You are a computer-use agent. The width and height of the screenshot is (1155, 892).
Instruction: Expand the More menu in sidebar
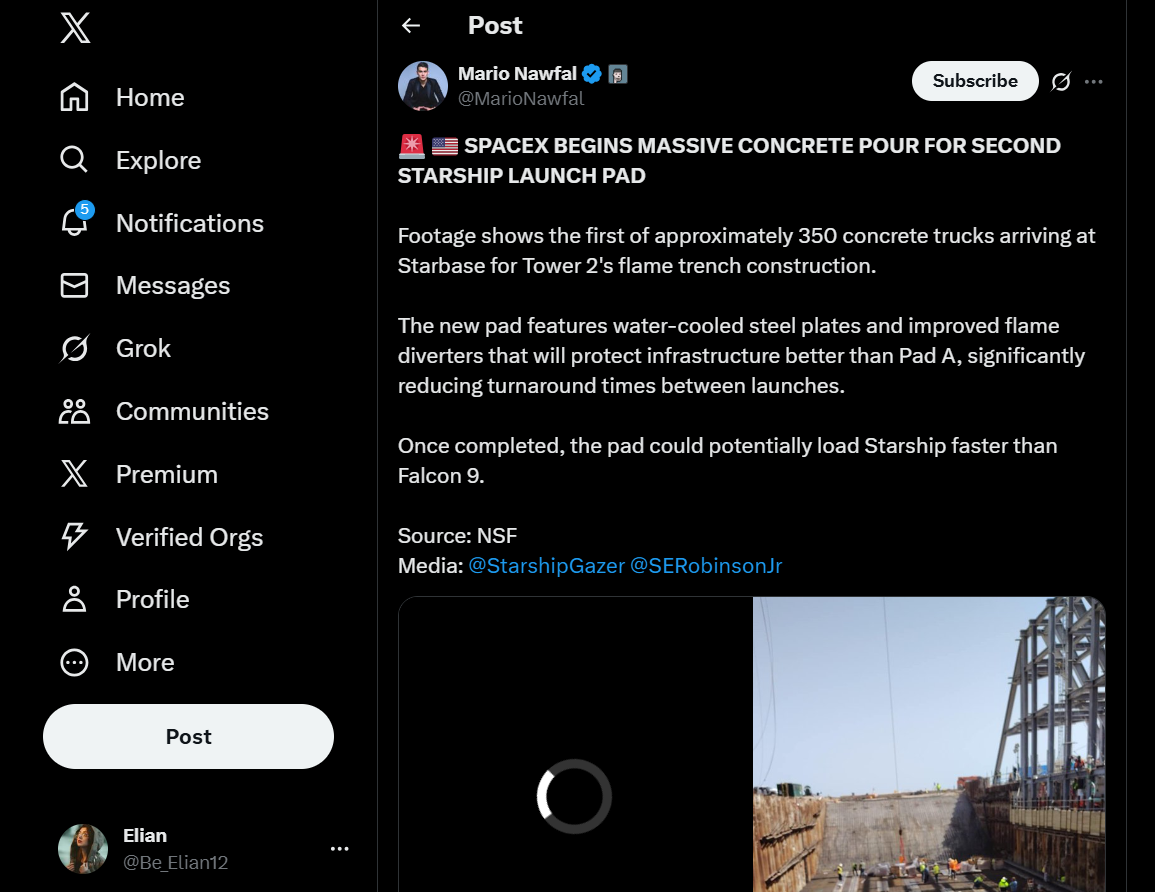pyautogui.click(x=144, y=663)
